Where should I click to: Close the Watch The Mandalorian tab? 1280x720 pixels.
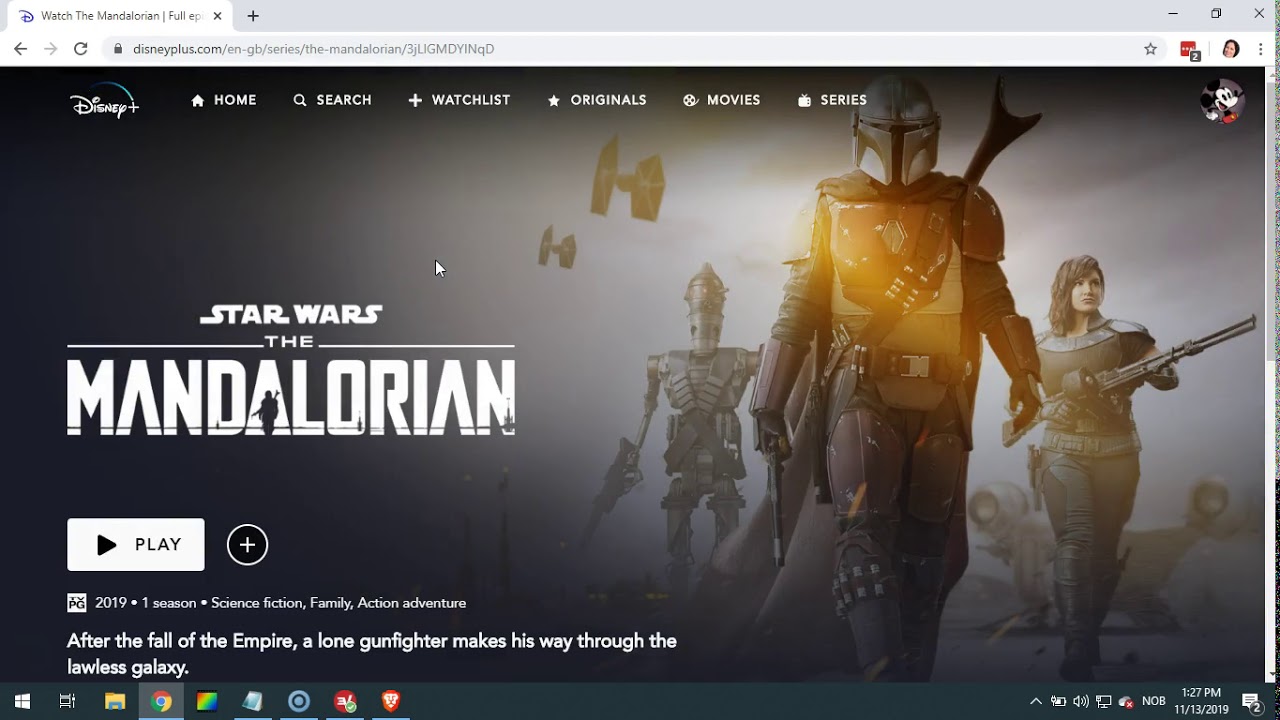[x=218, y=16]
